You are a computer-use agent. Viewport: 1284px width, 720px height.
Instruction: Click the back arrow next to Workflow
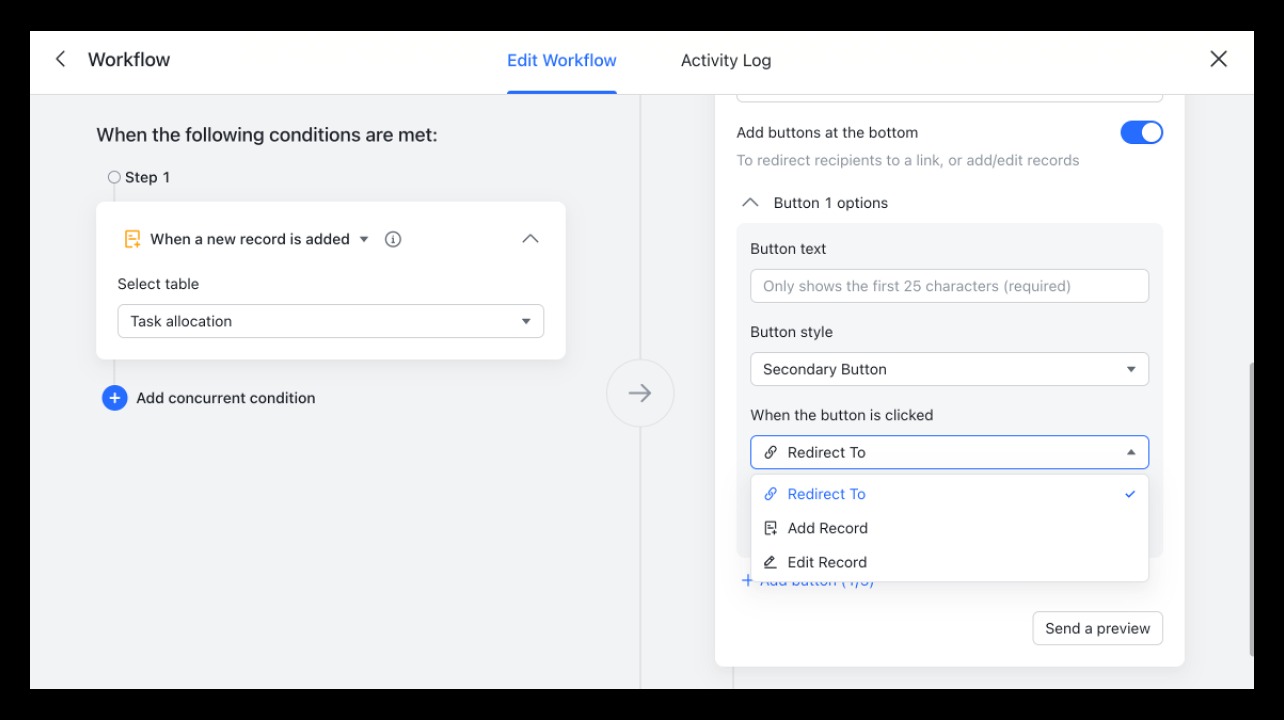(61, 60)
